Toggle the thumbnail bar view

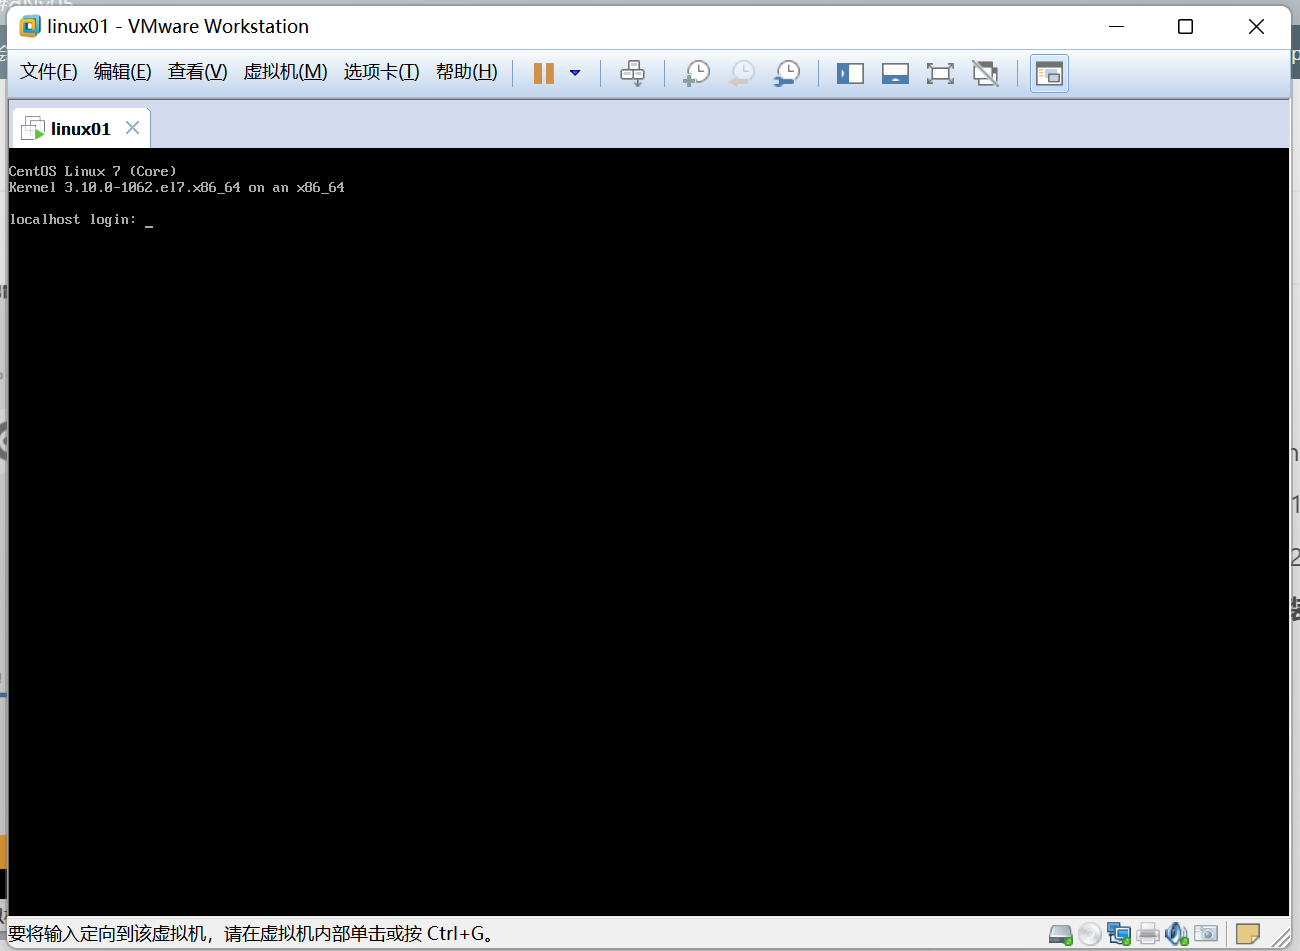(x=895, y=73)
